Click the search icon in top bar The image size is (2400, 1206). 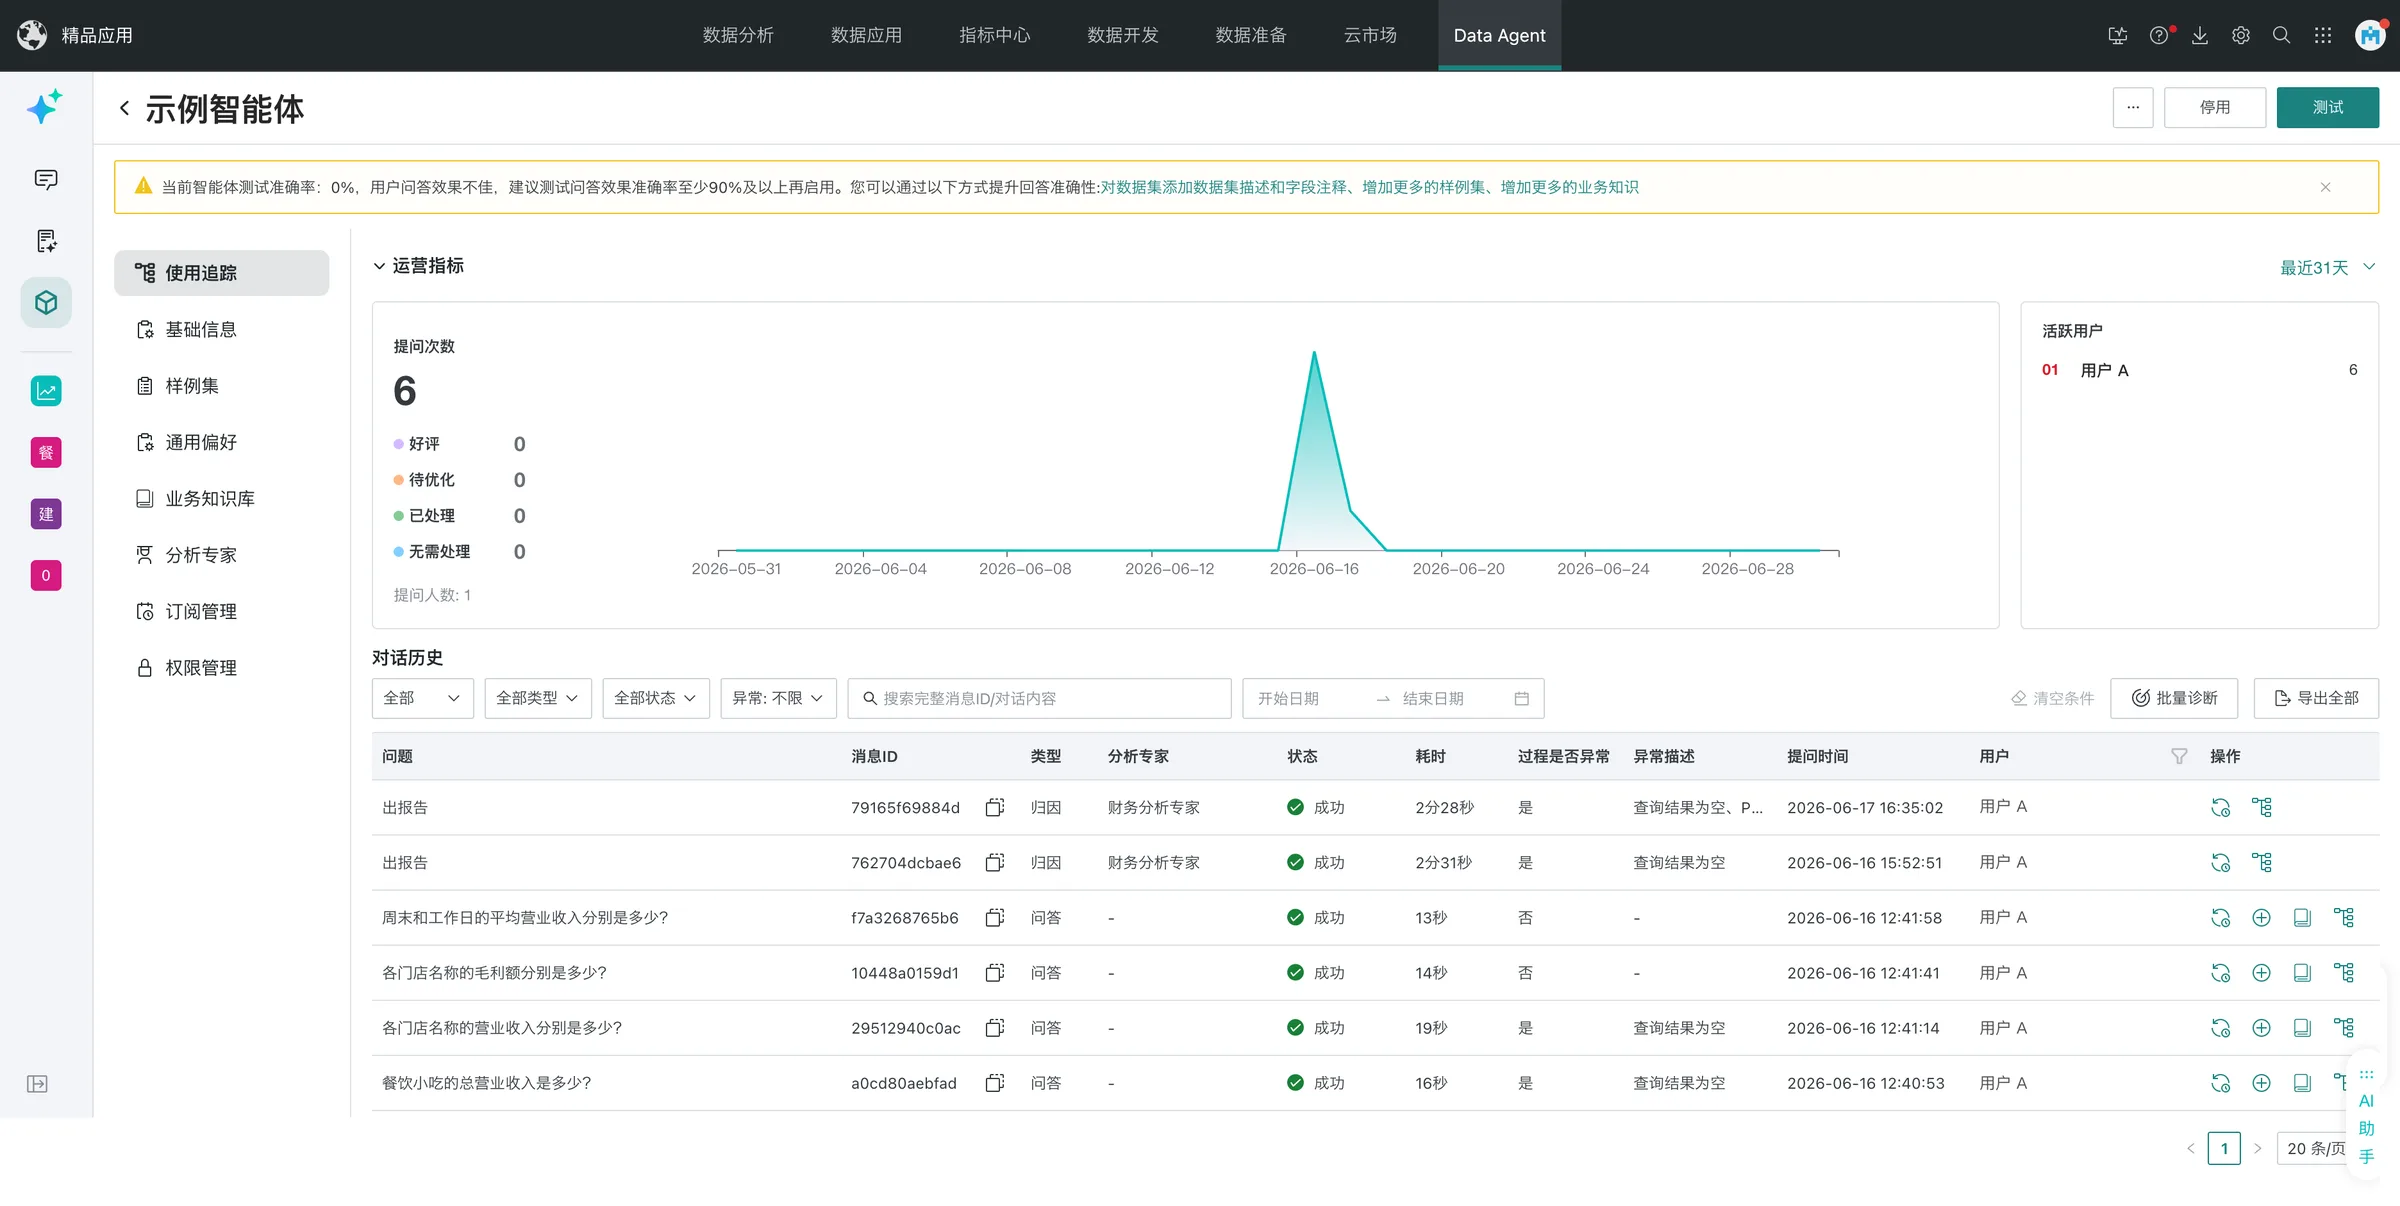click(2282, 36)
